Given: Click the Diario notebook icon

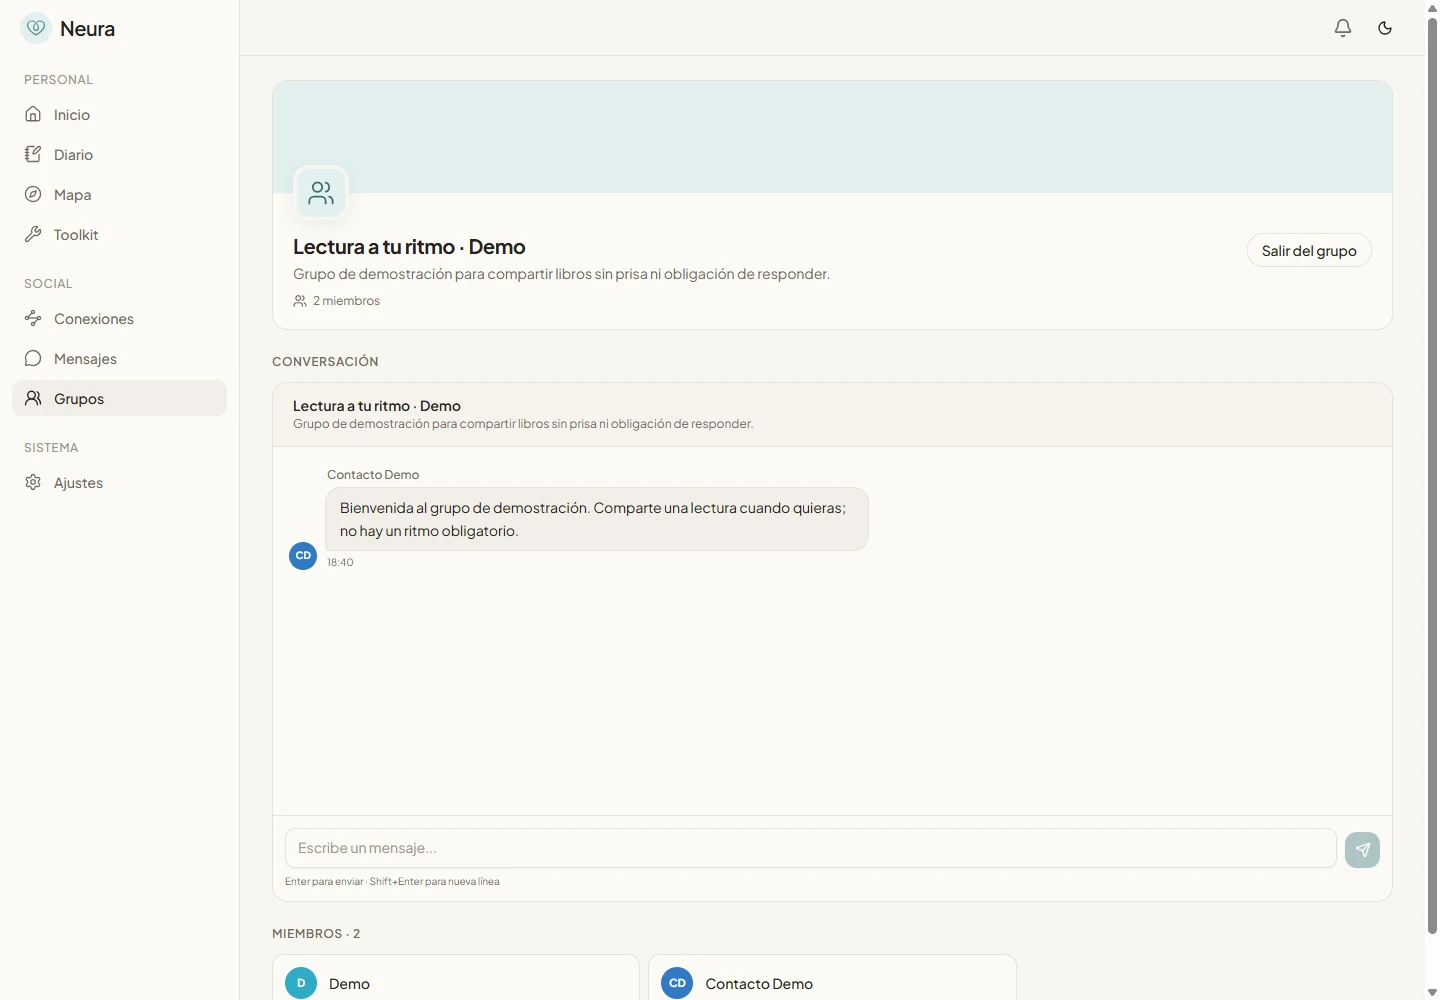Looking at the screenshot, I should (33, 154).
